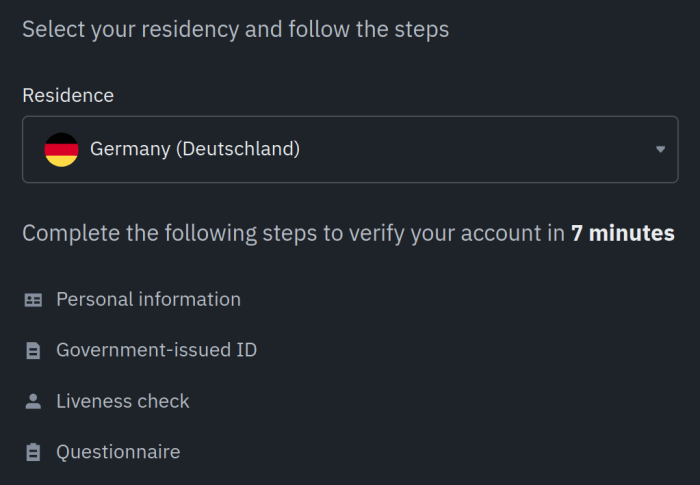
Task: Click the Personal information card icon
Action: 33,300
